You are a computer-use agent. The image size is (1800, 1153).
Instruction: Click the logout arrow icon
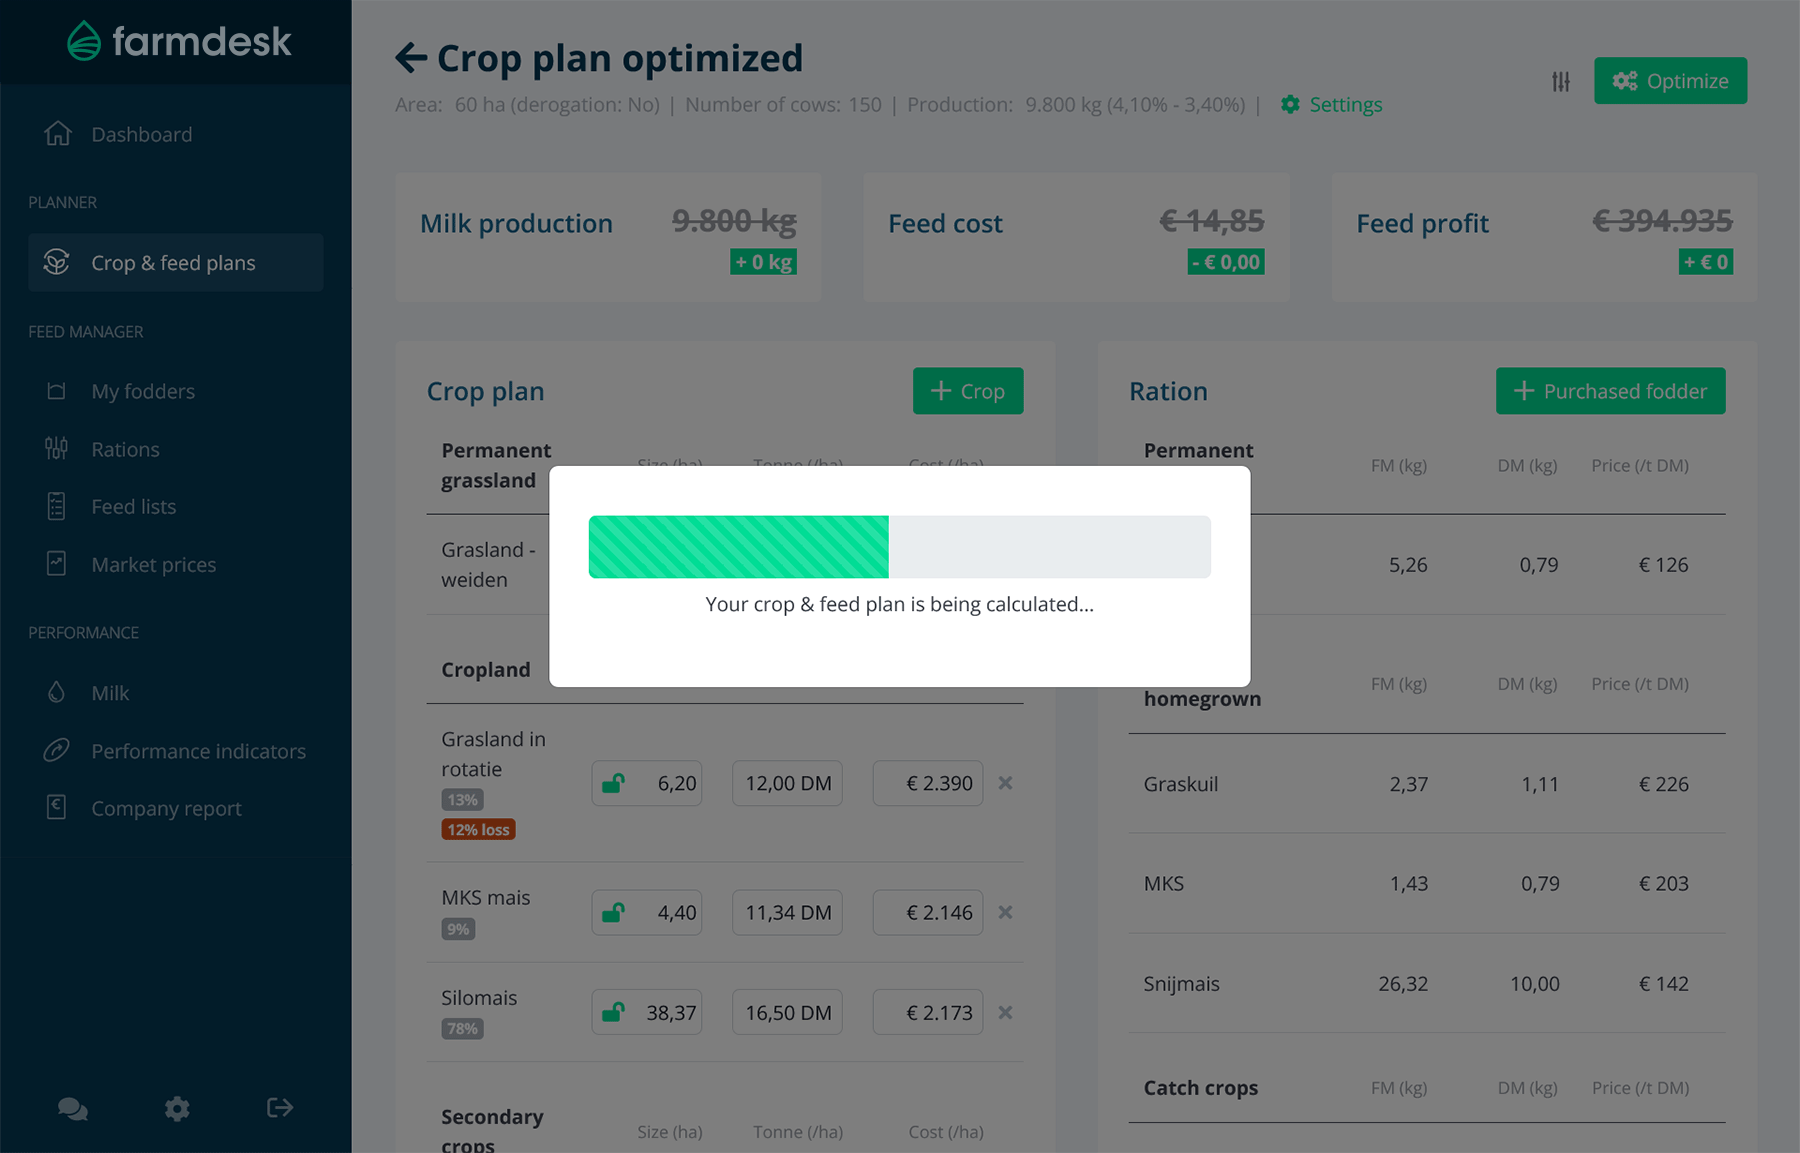(x=280, y=1107)
